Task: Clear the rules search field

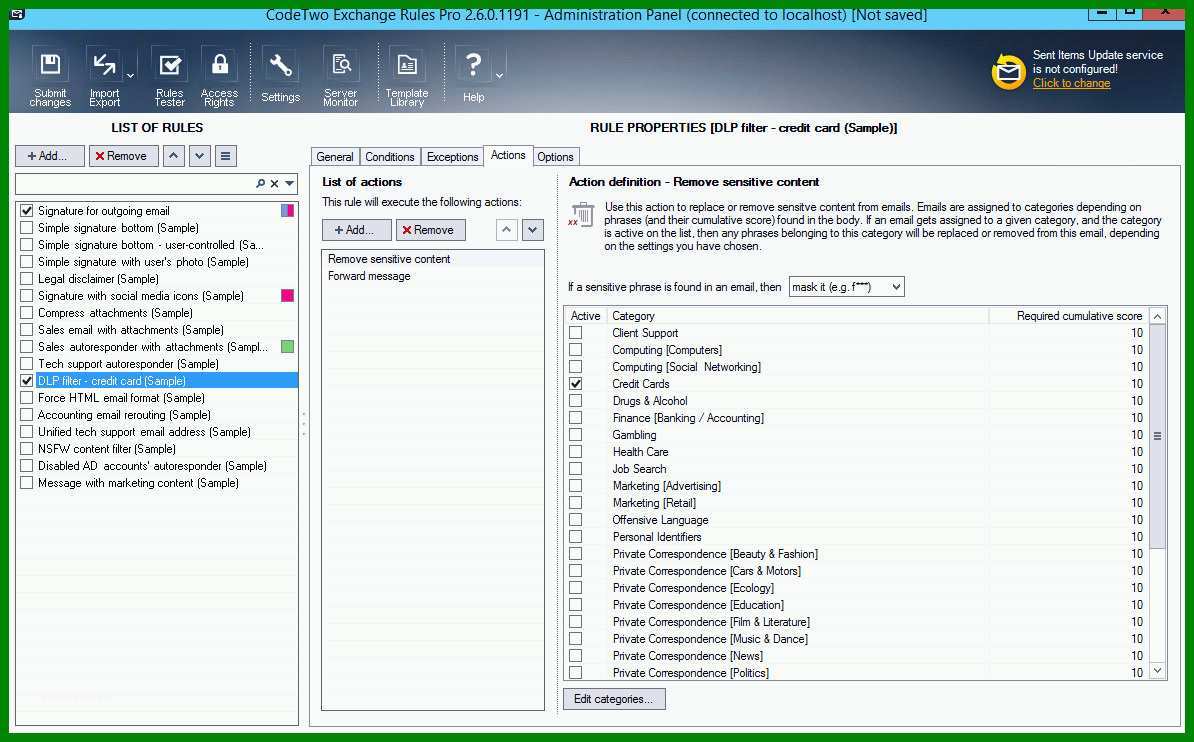Action: 275,184
